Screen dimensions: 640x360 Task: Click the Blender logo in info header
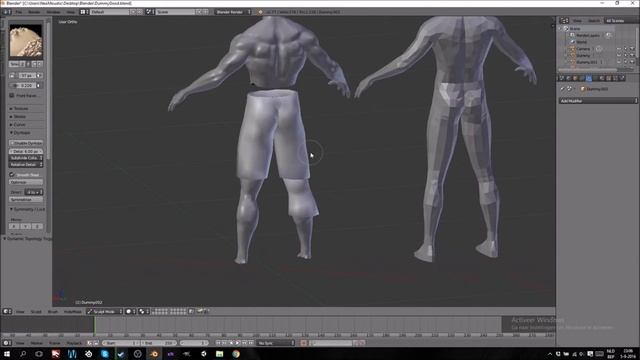(260, 12)
